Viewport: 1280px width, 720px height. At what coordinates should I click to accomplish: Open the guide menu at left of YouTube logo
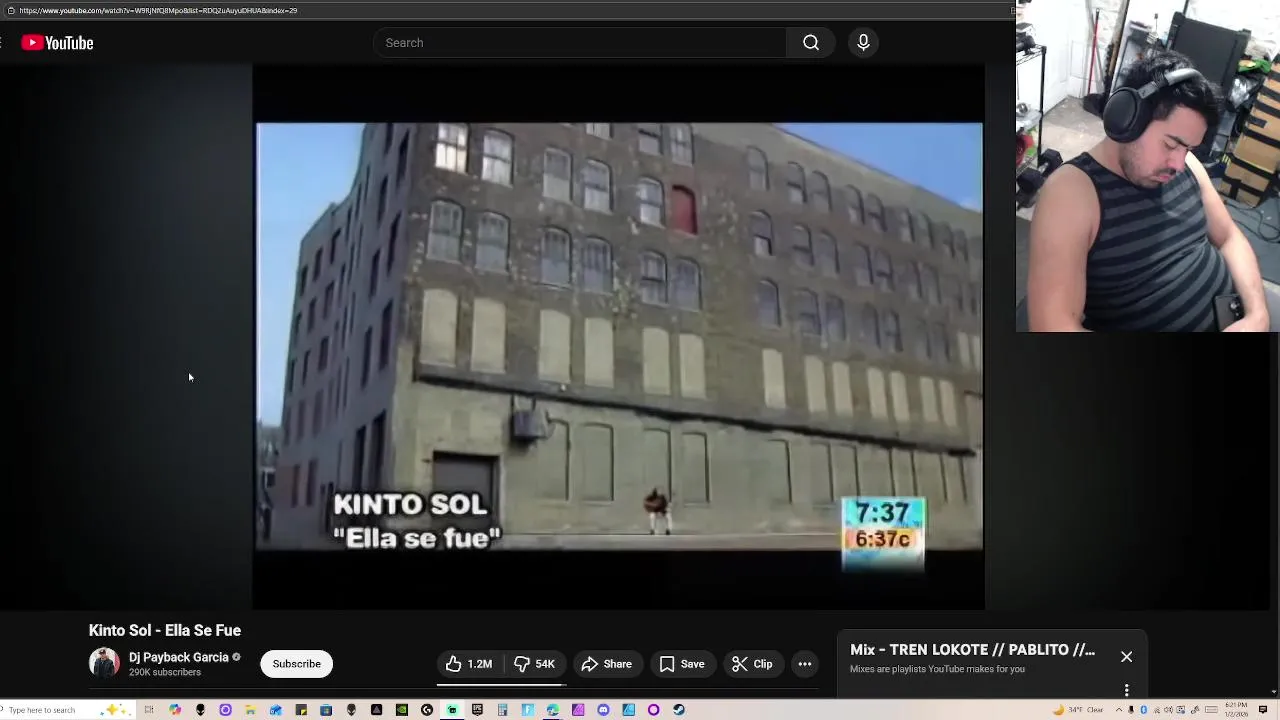pyautogui.click(x=3, y=43)
